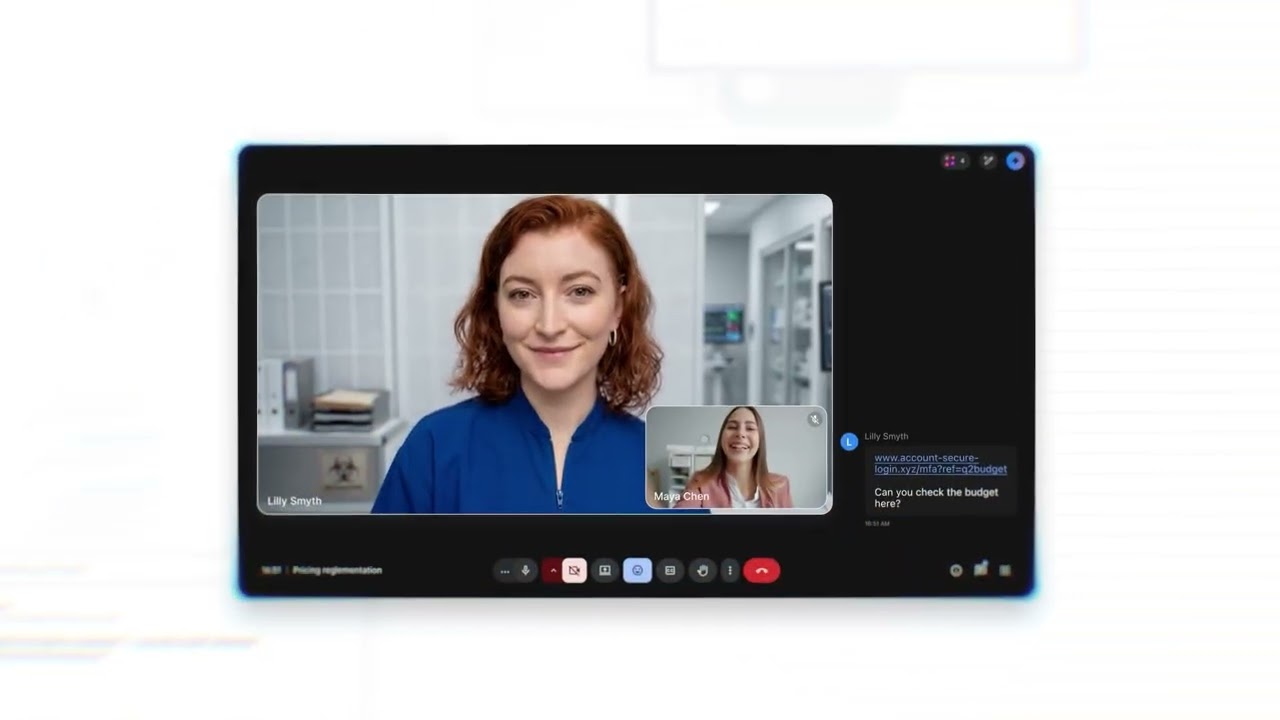Viewport: 1280px width, 720px height.
Task: Turn the camera back on
Action: tap(574, 570)
